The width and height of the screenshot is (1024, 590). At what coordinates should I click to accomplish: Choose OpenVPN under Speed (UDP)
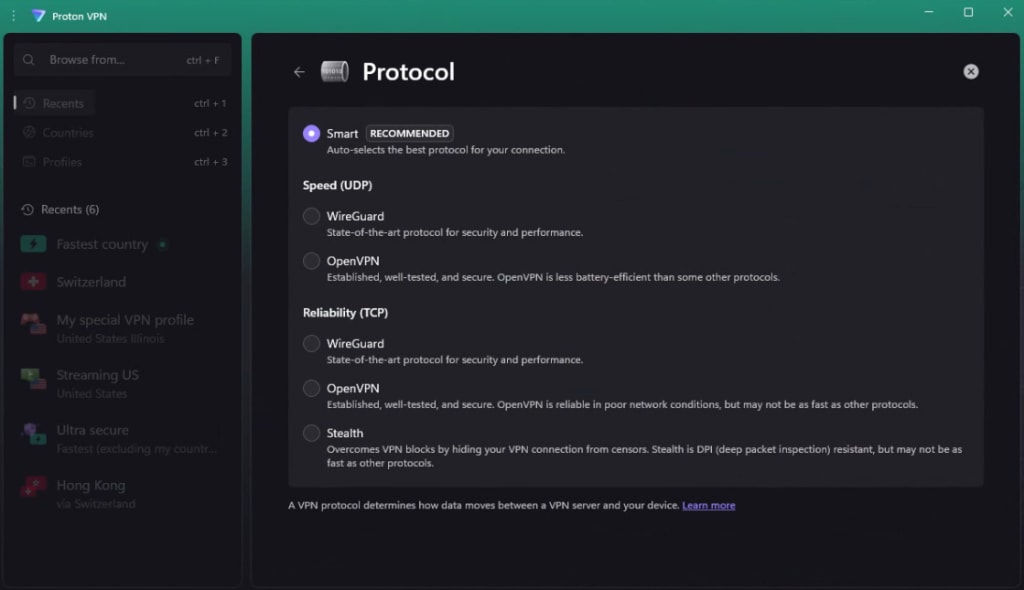pyautogui.click(x=312, y=261)
